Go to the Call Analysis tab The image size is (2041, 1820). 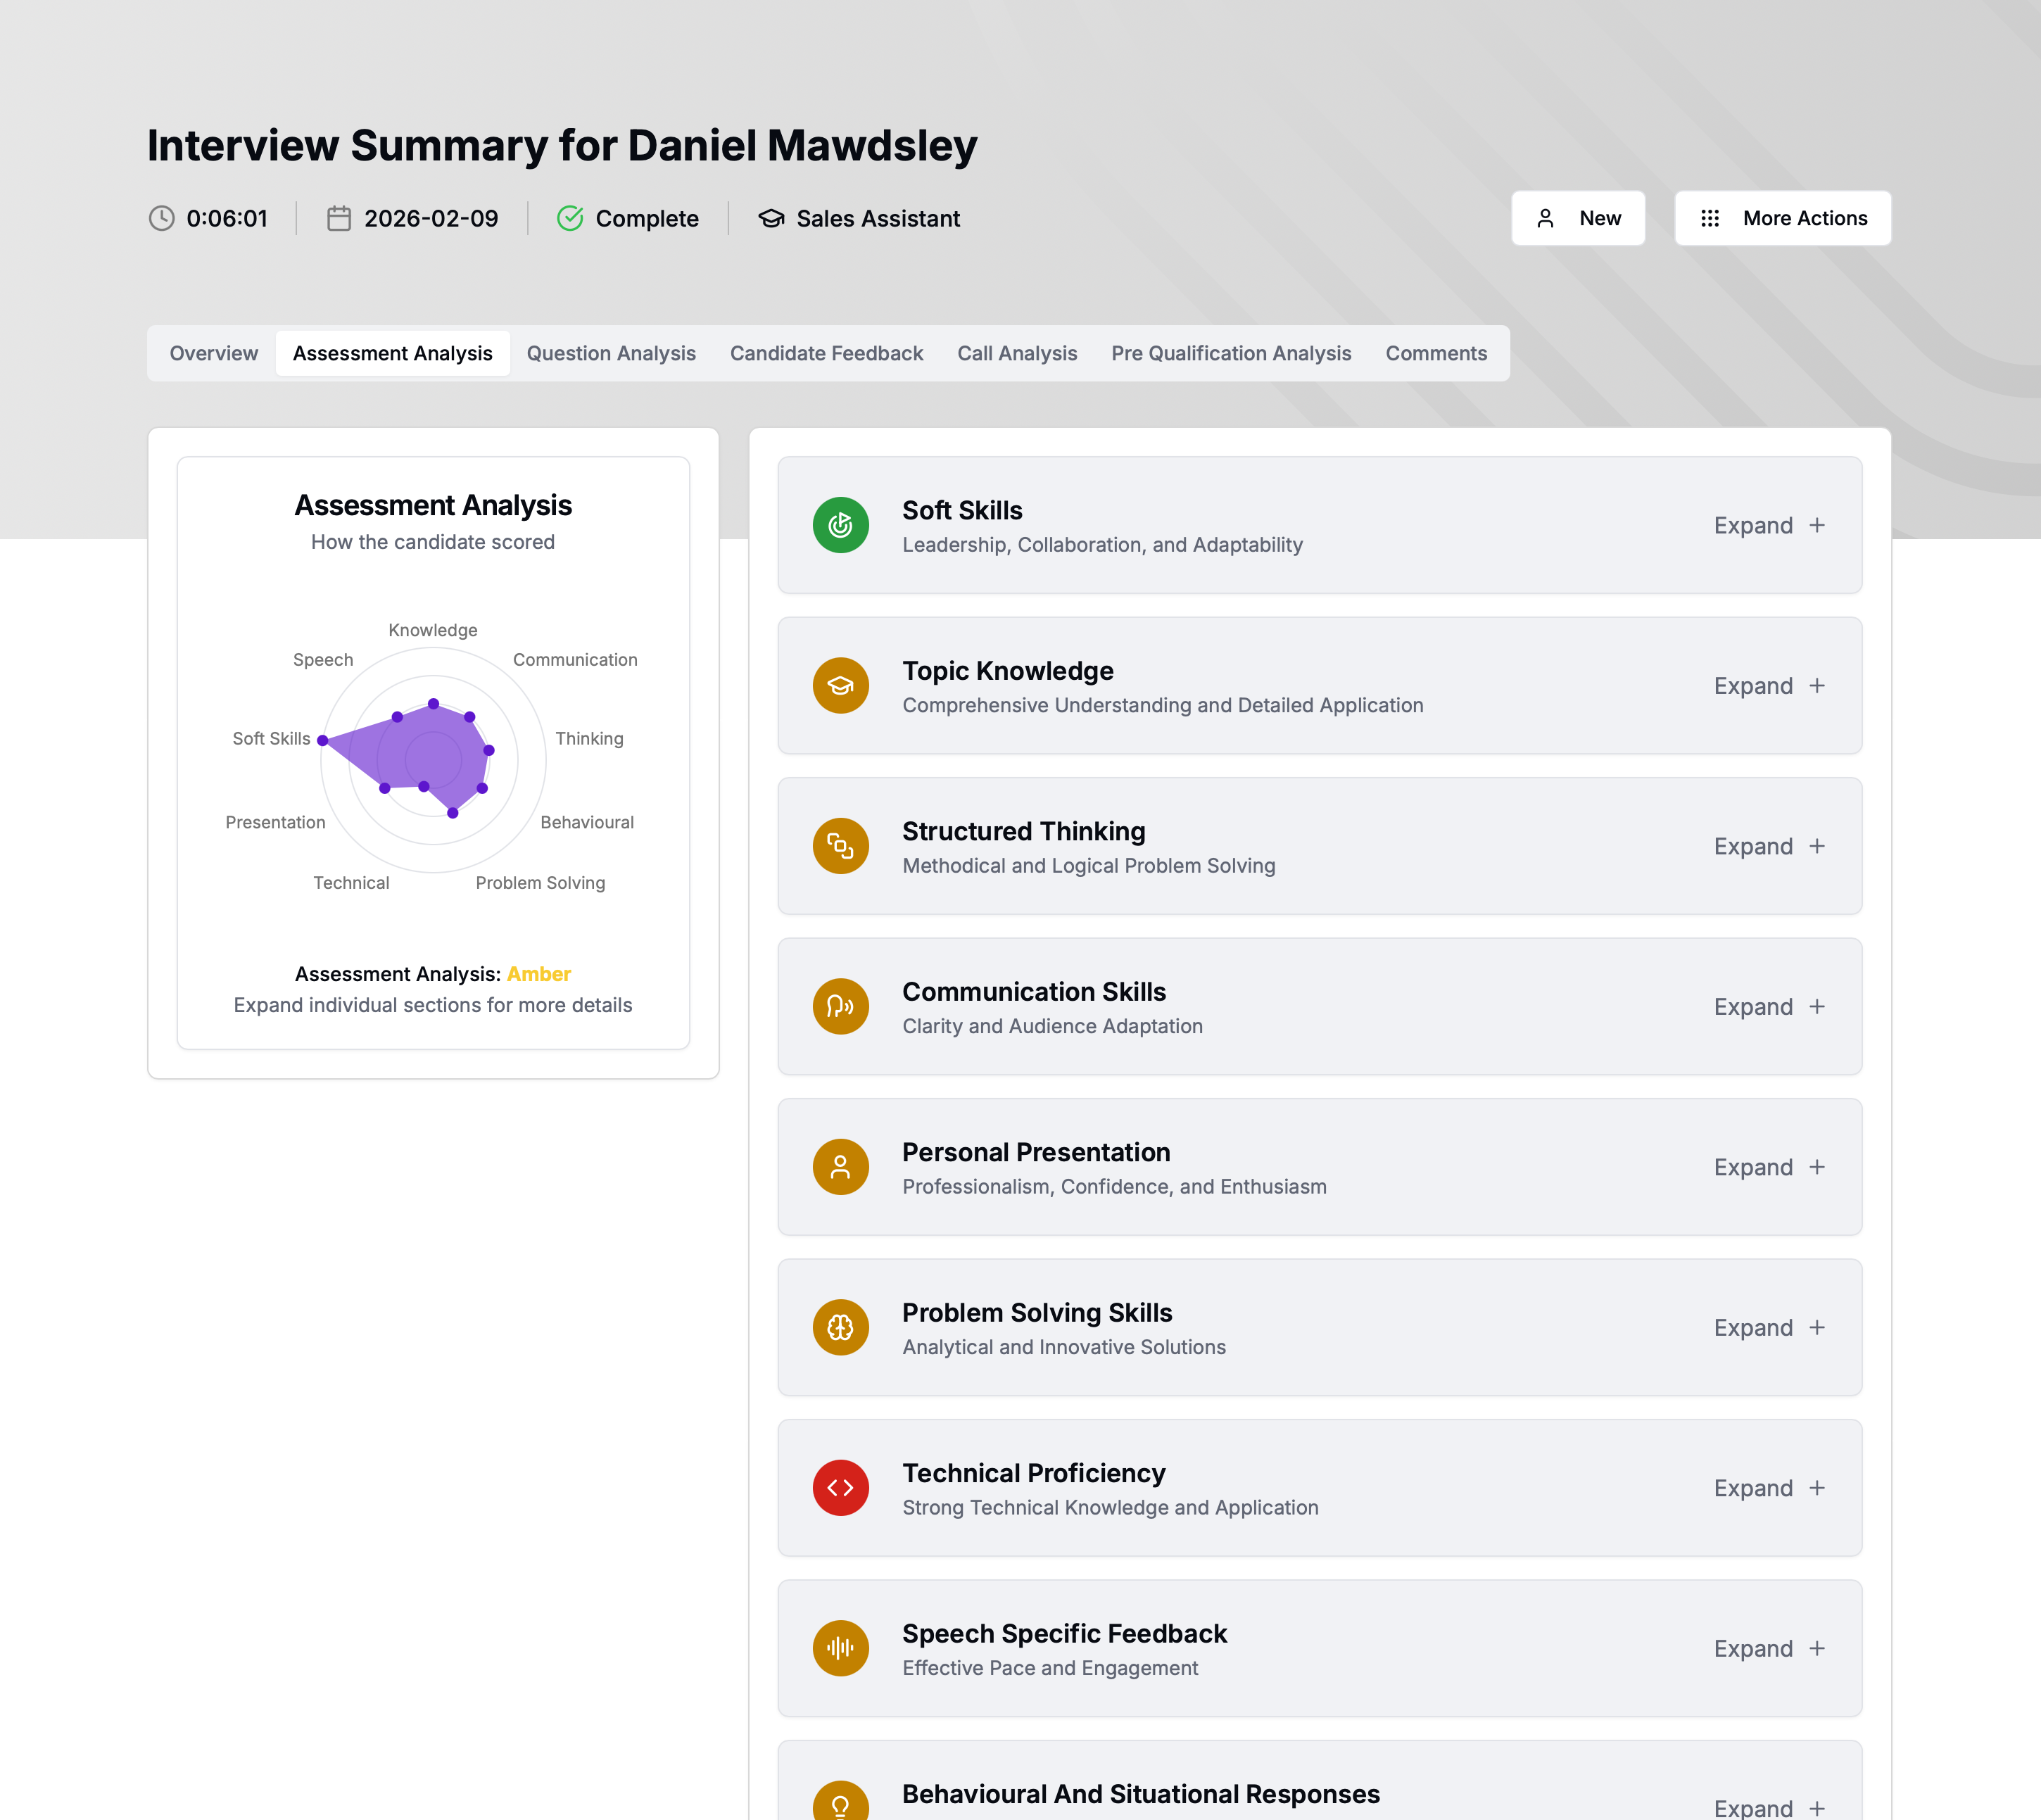(1017, 353)
